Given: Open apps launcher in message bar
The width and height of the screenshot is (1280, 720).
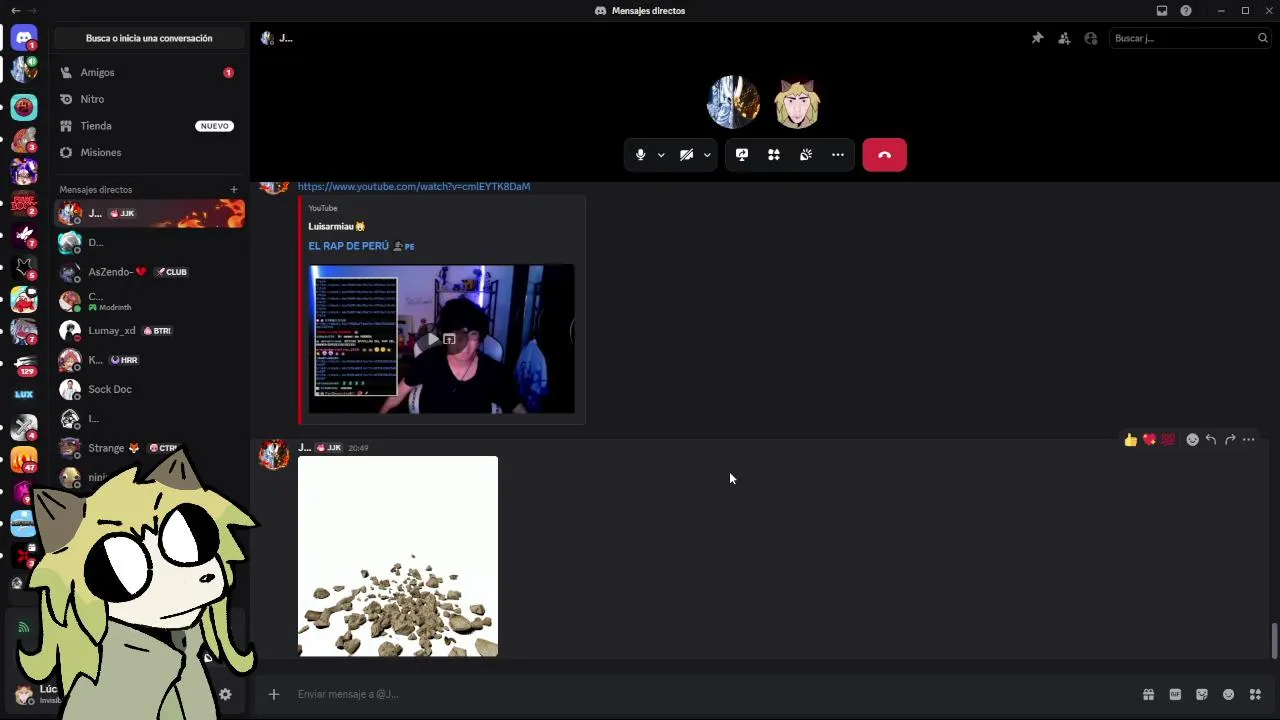Looking at the screenshot, I should coord(1255,694).
